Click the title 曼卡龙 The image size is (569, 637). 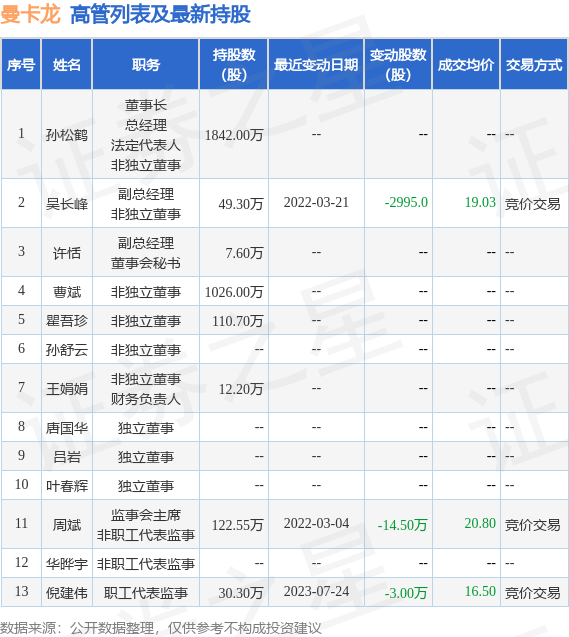coord(30,15)
